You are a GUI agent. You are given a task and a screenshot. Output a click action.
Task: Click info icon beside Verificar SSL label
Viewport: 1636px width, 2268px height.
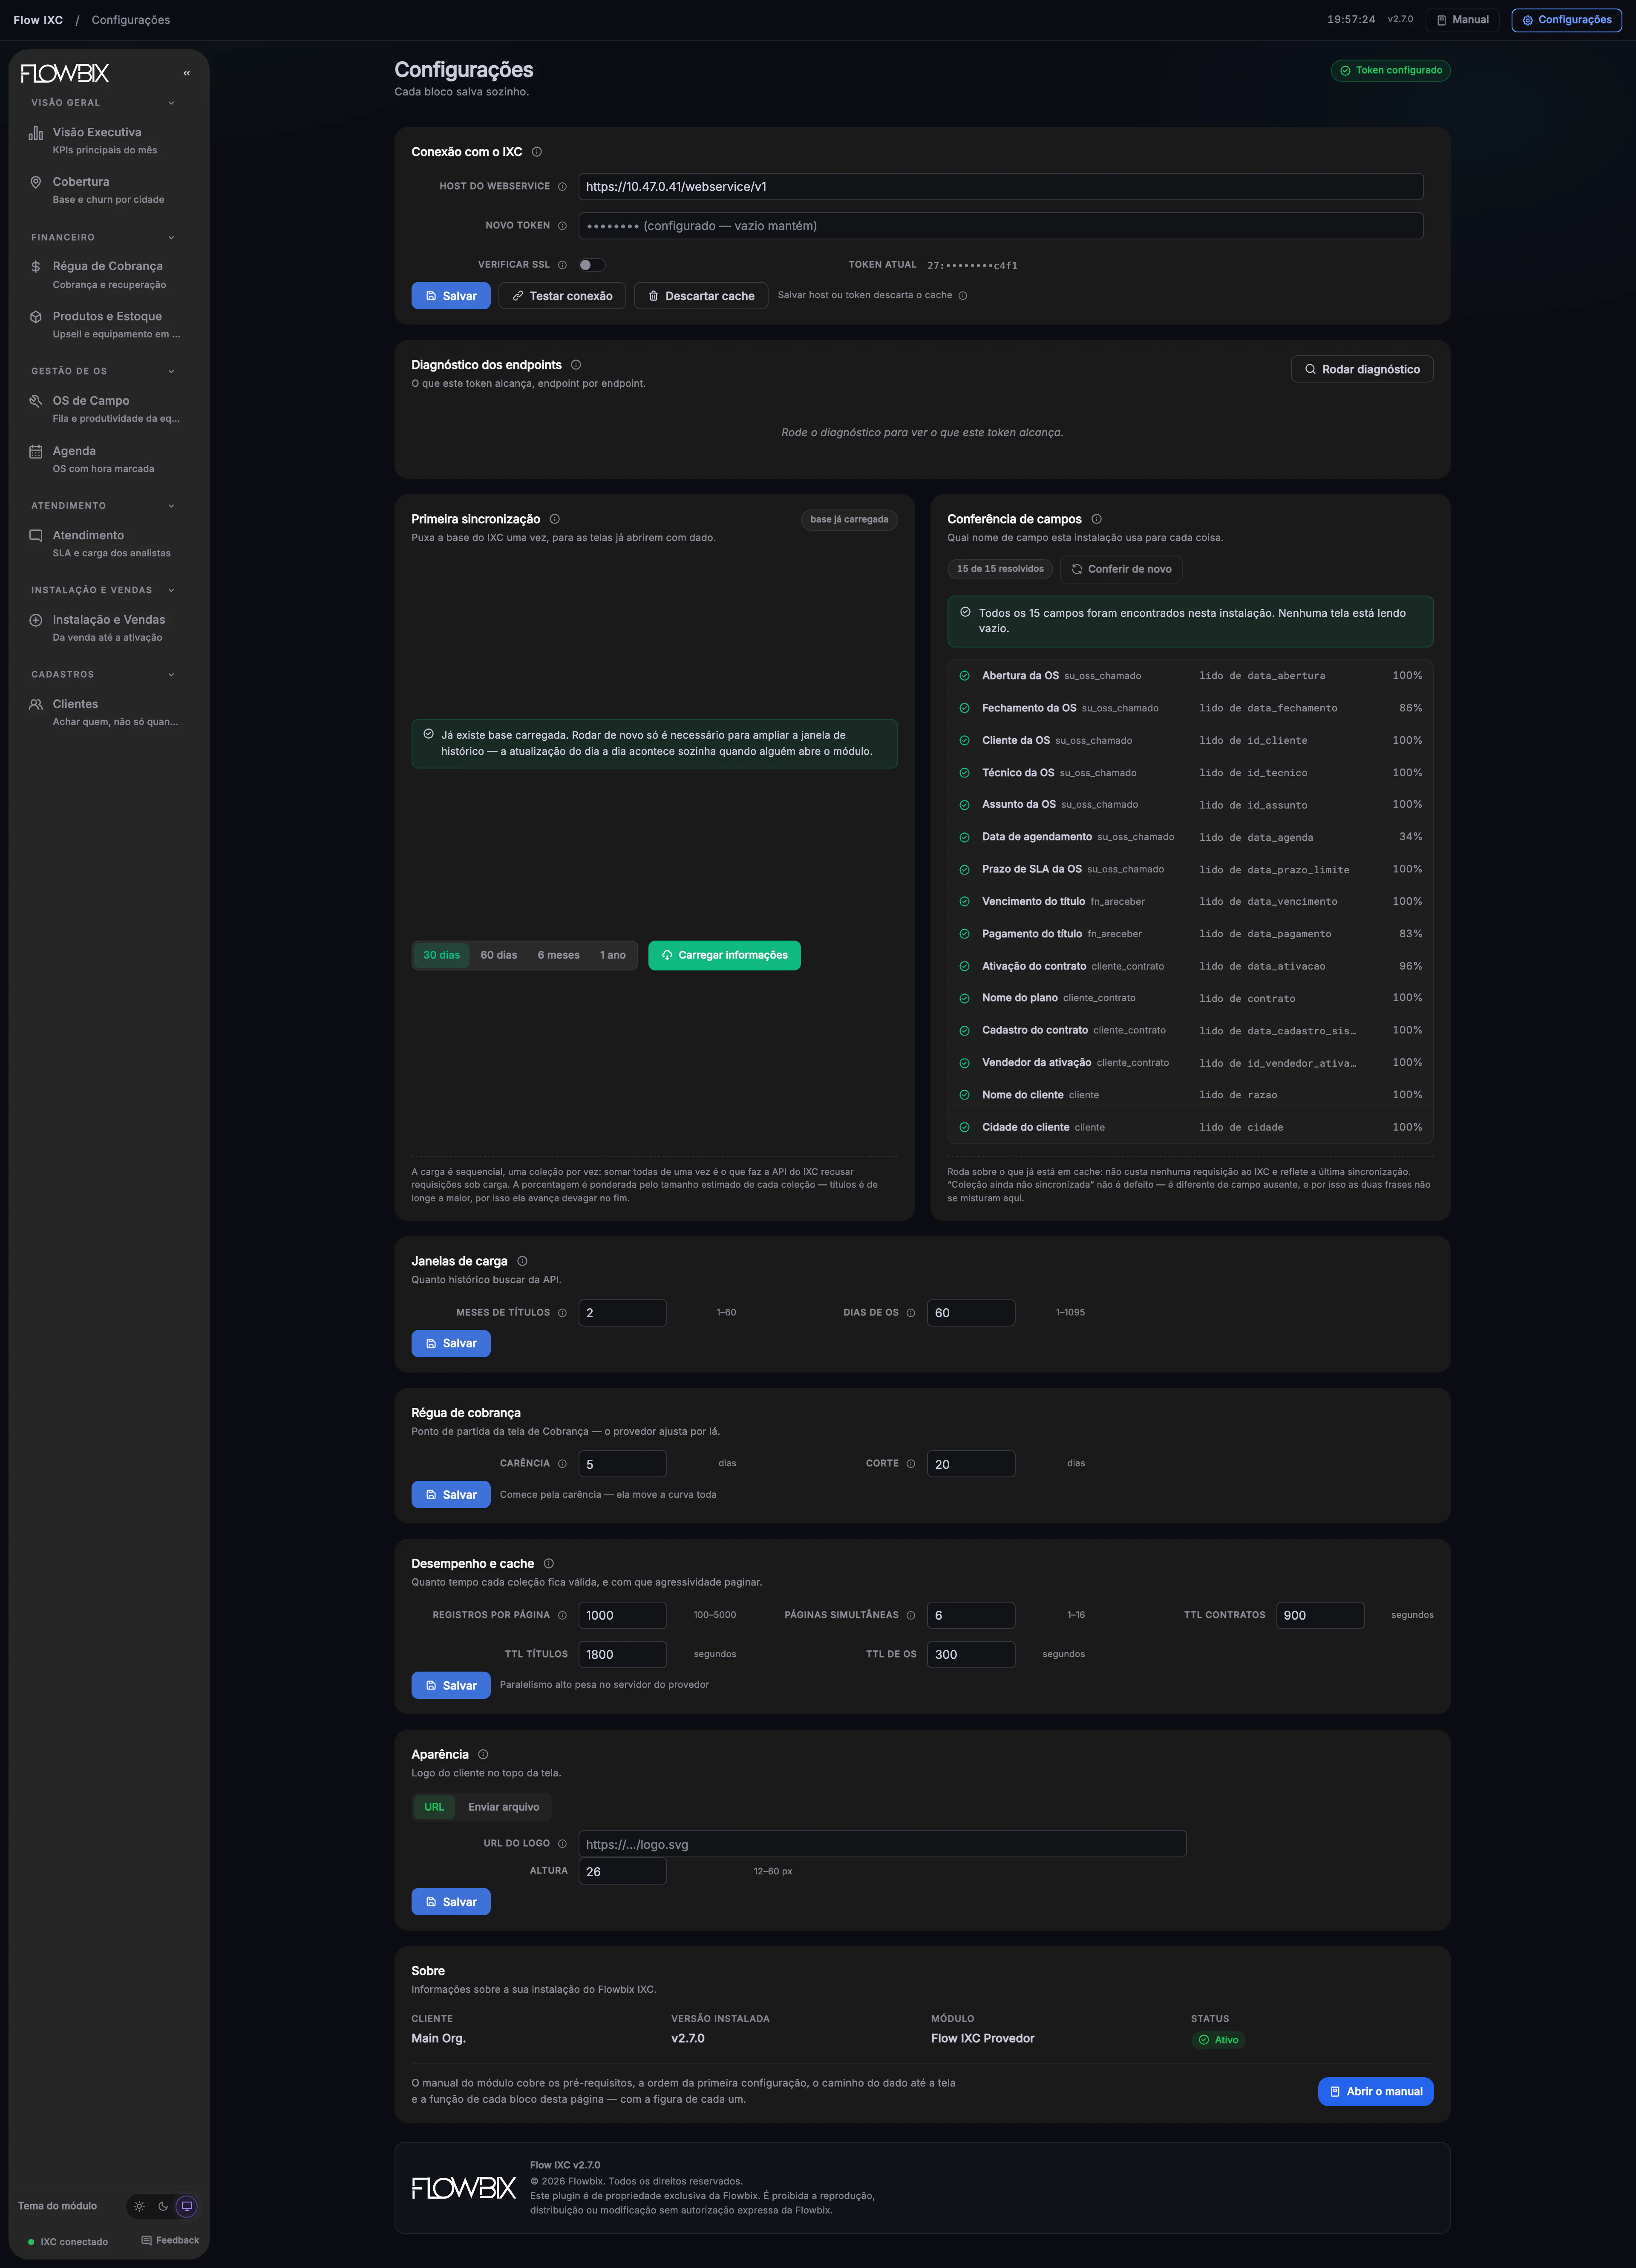[x=562, y=265]
